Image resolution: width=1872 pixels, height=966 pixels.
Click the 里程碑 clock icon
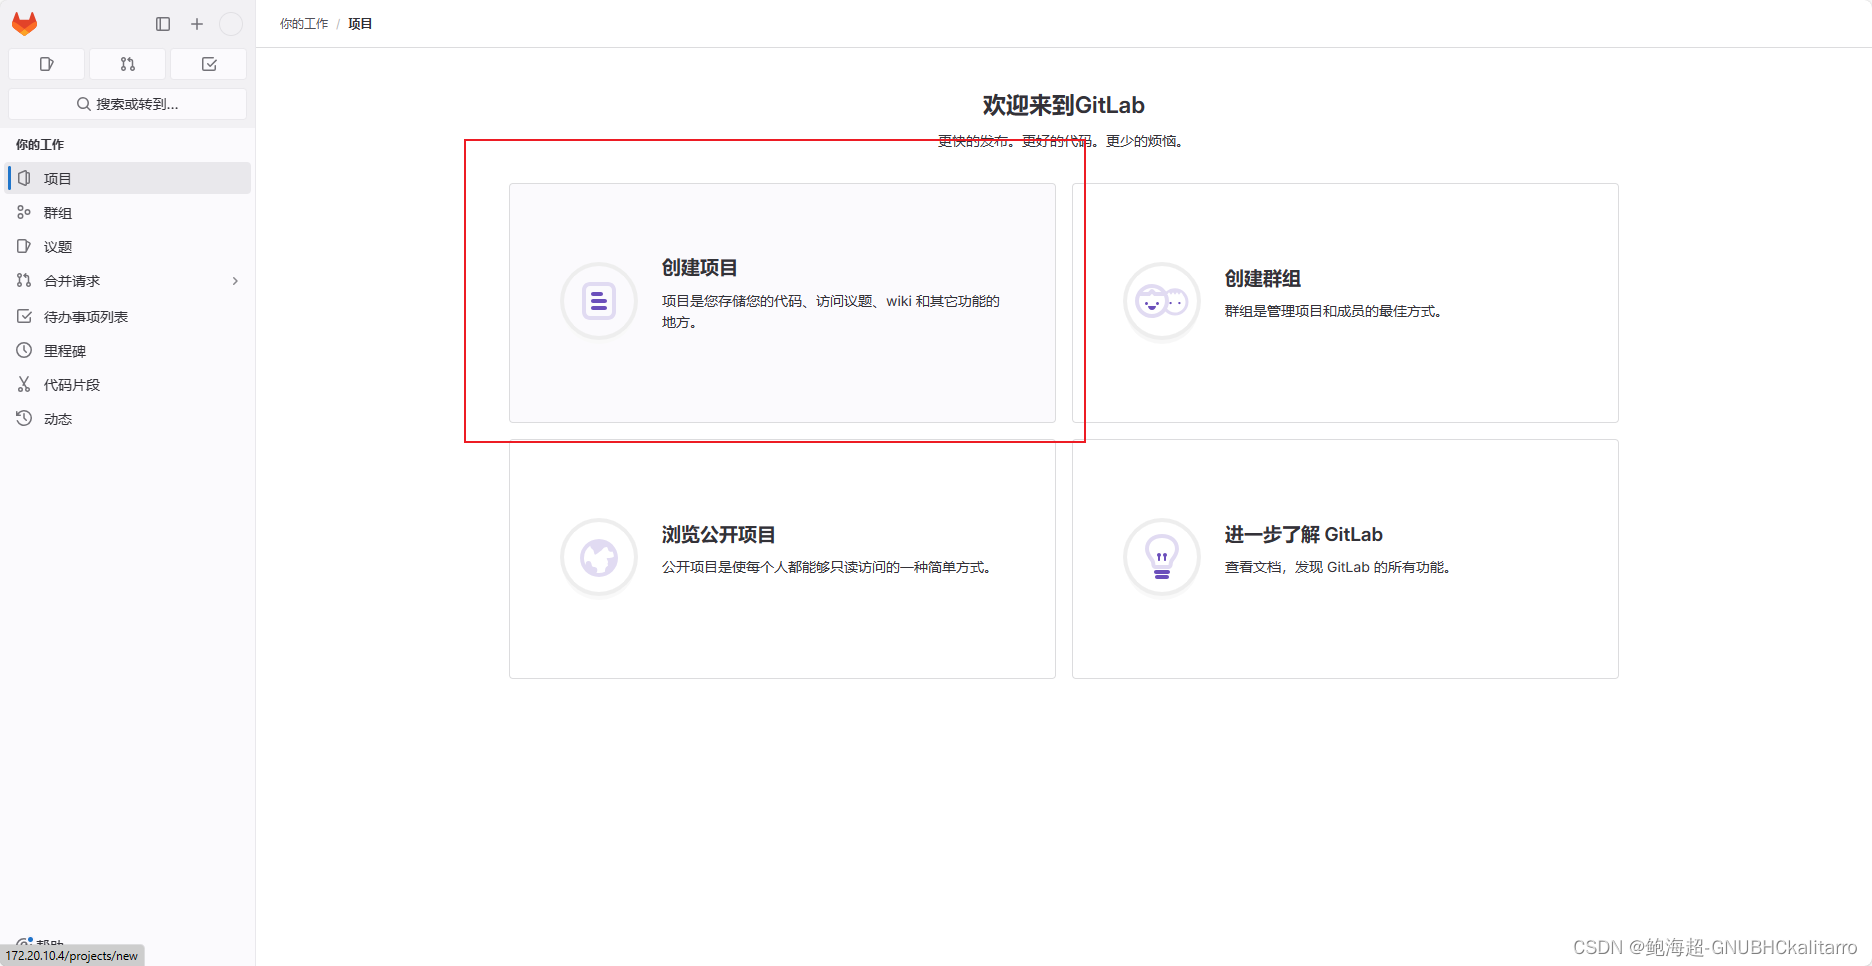click(x=24, y=350)
